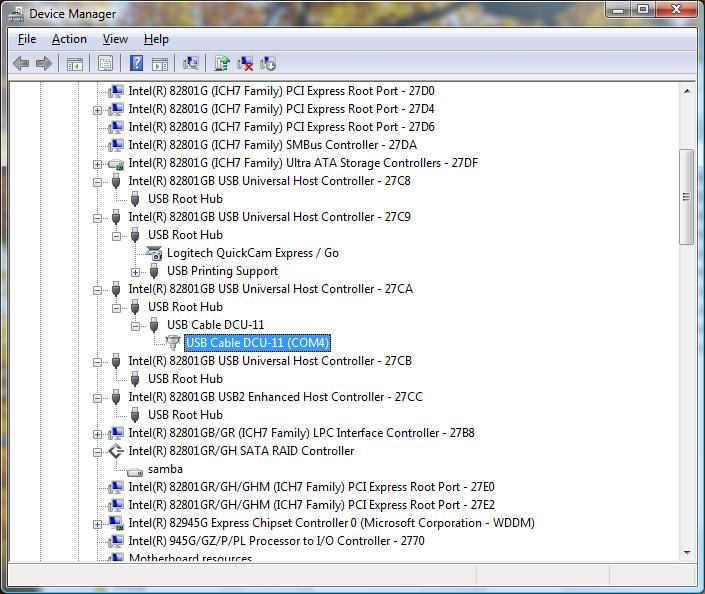705x594 pixels.
Task: Click the vertical scrollbar thumb
Action: [x=687, y=197]
